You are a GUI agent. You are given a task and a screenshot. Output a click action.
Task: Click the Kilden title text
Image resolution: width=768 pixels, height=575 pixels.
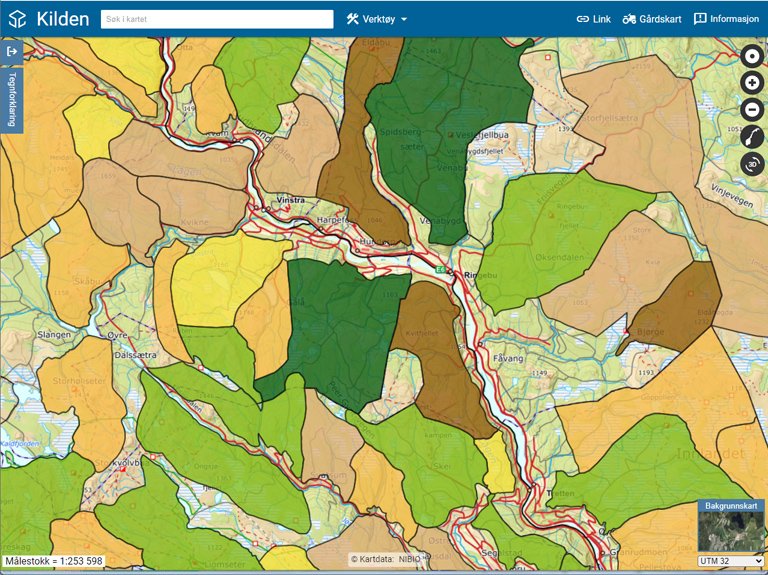click(62, 19)
